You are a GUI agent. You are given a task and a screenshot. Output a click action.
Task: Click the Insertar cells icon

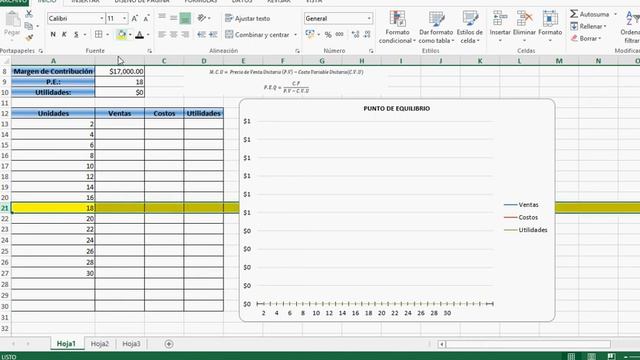pos(500,19)
